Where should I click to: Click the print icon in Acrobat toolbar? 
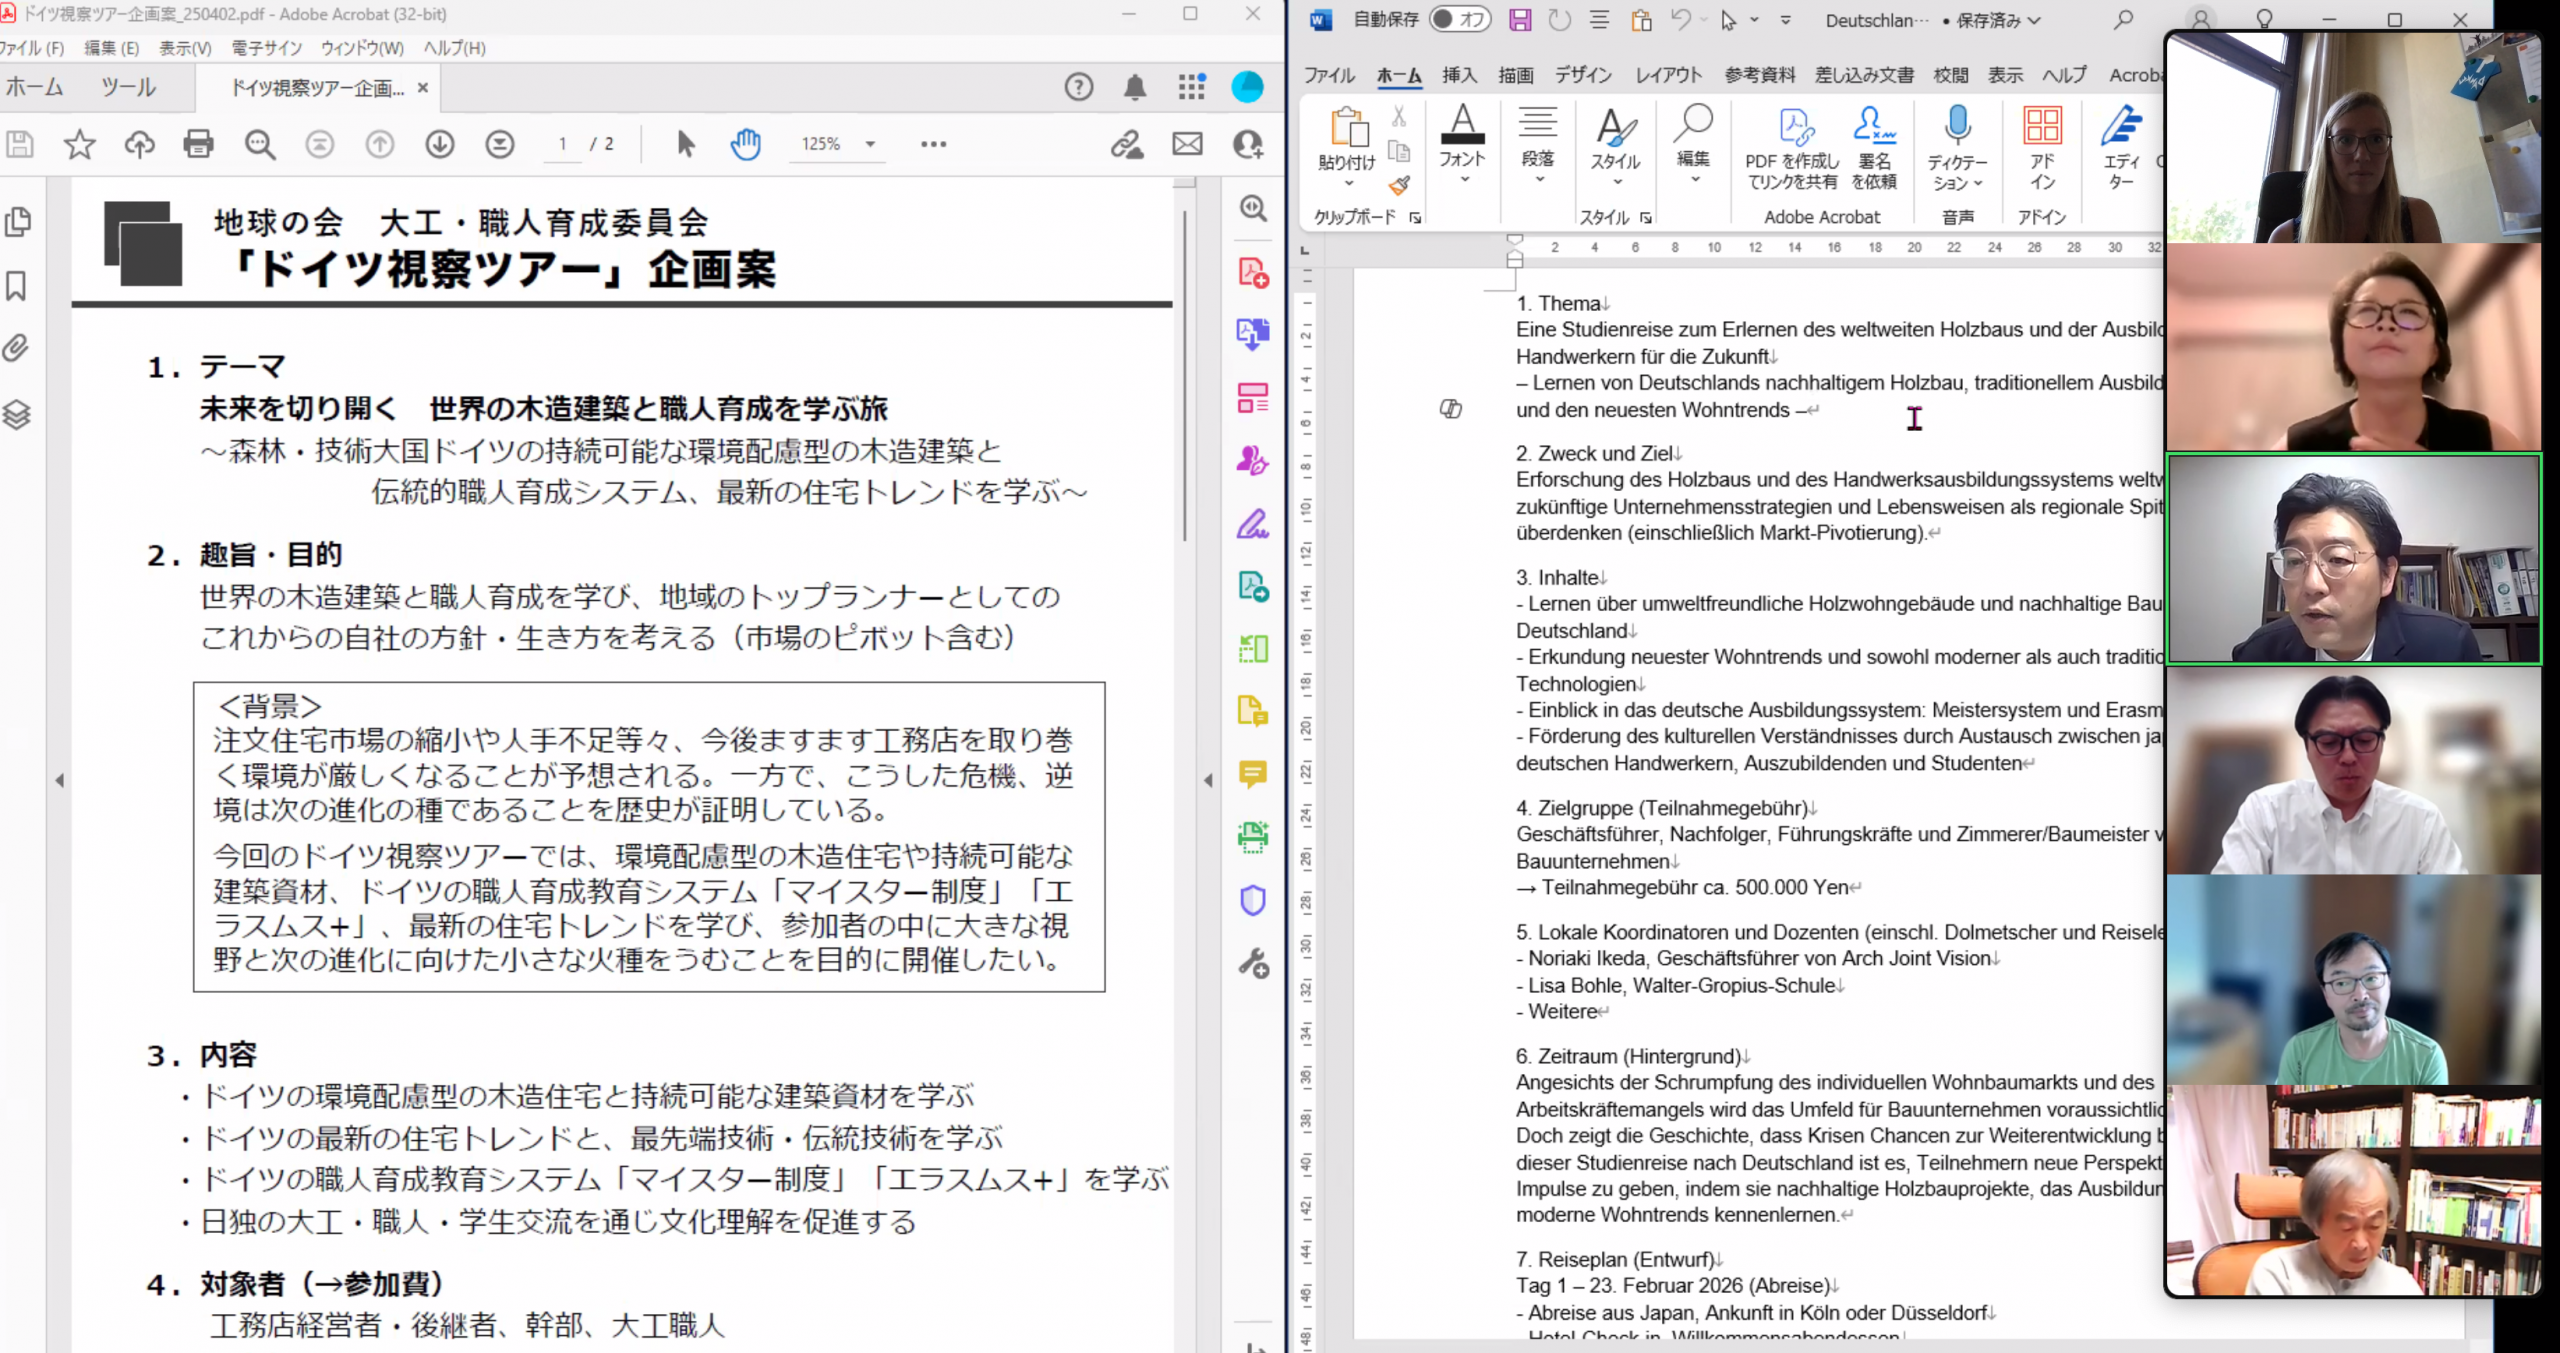click(198, 144)
